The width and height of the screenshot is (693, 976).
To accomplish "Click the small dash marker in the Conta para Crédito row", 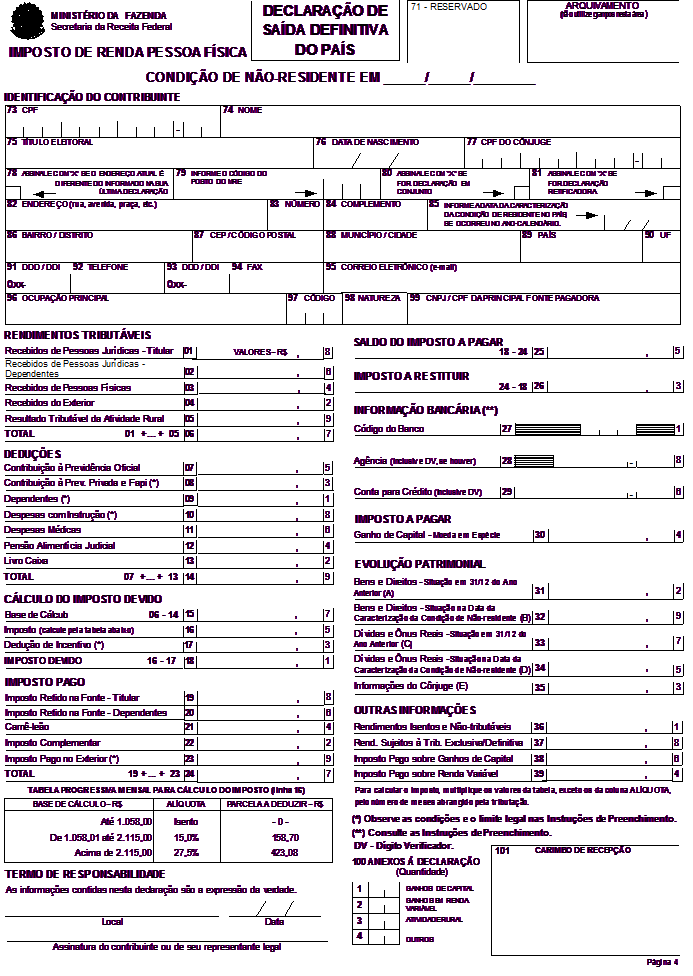I will tap(631, 495).
